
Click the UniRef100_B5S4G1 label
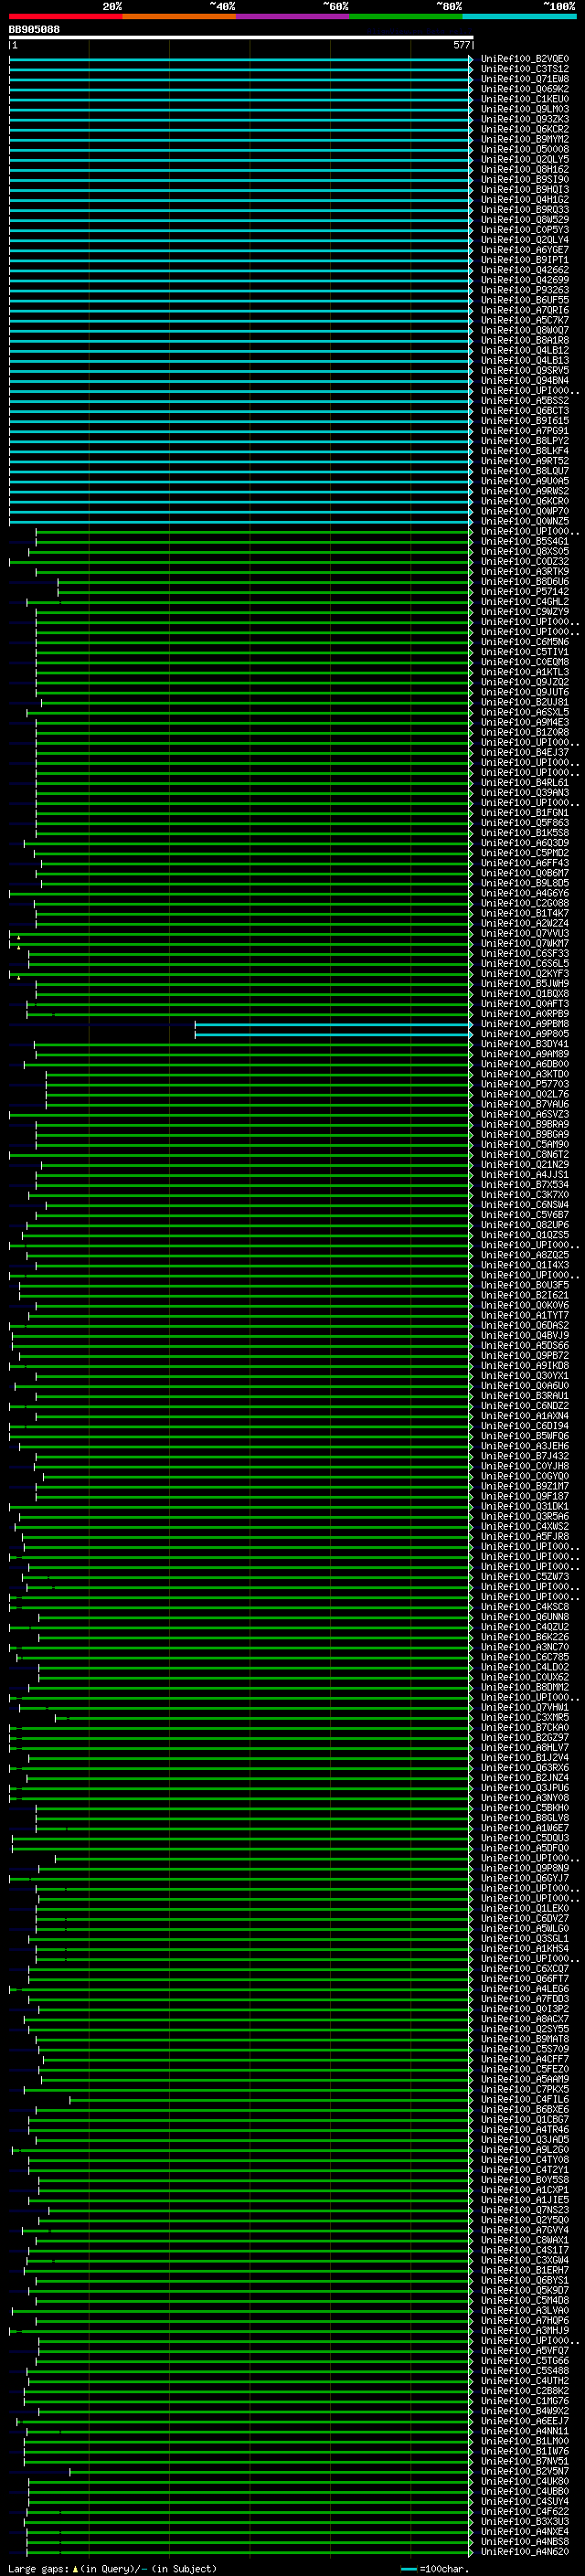tap(525, 541)
